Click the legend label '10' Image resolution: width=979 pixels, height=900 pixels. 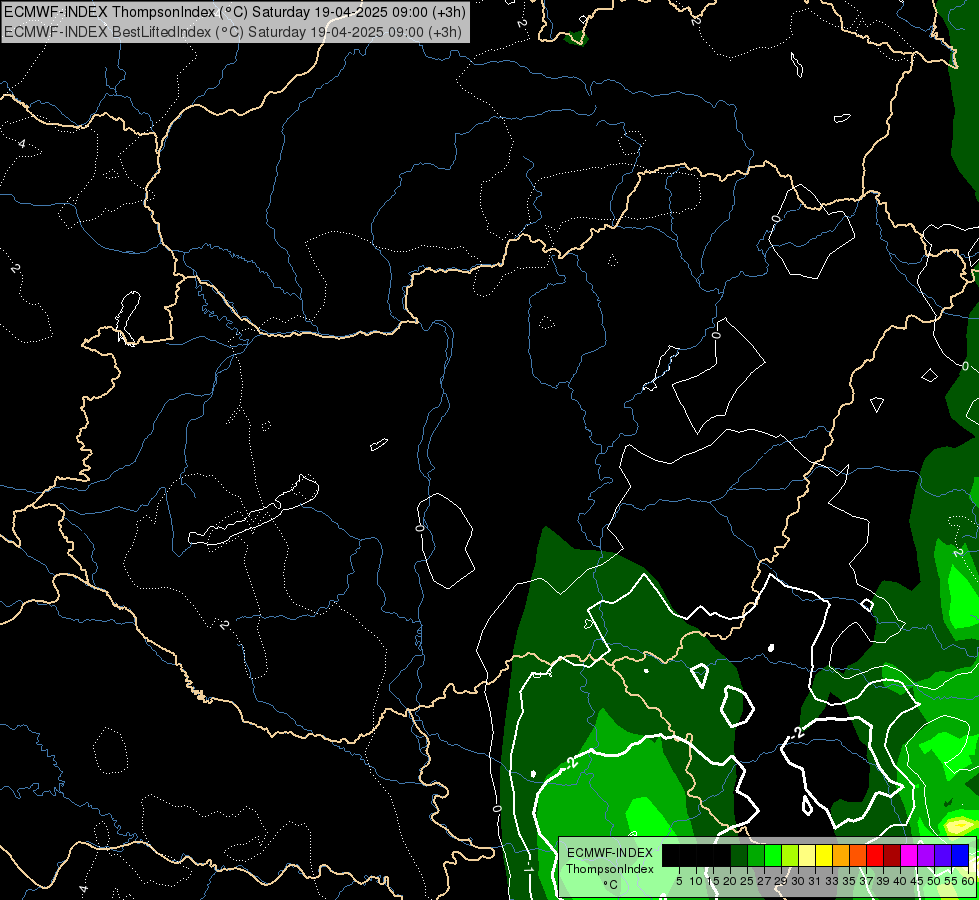point(696,881)
